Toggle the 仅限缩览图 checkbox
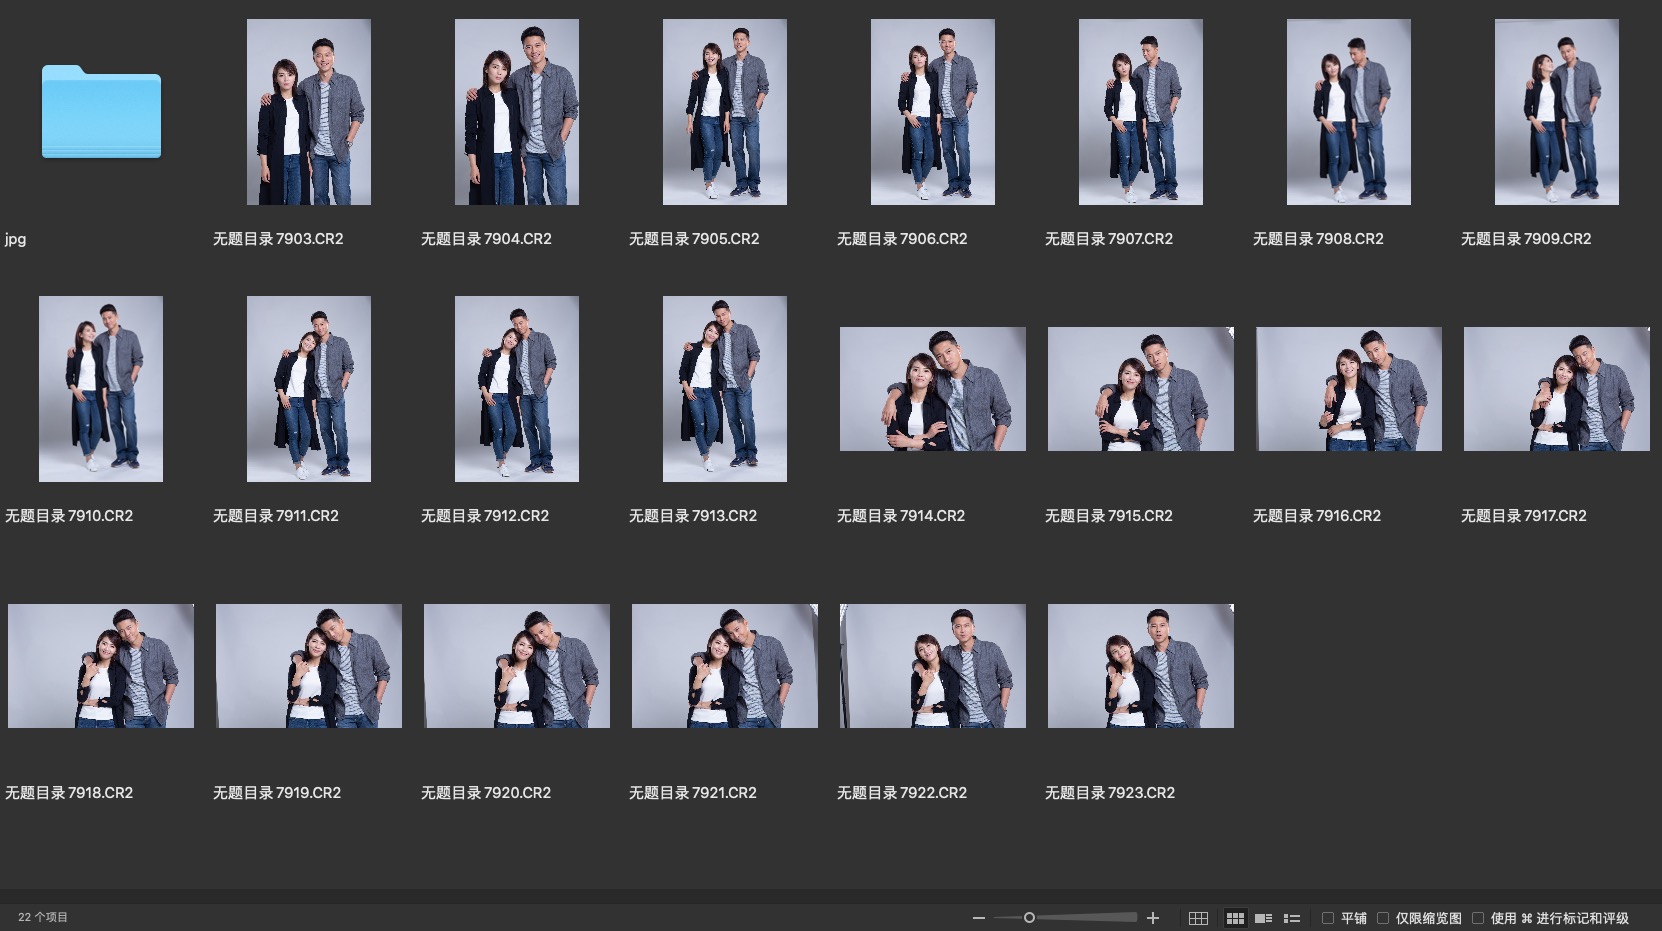This screenshot has width=1662, height=931. point(1383,918)
